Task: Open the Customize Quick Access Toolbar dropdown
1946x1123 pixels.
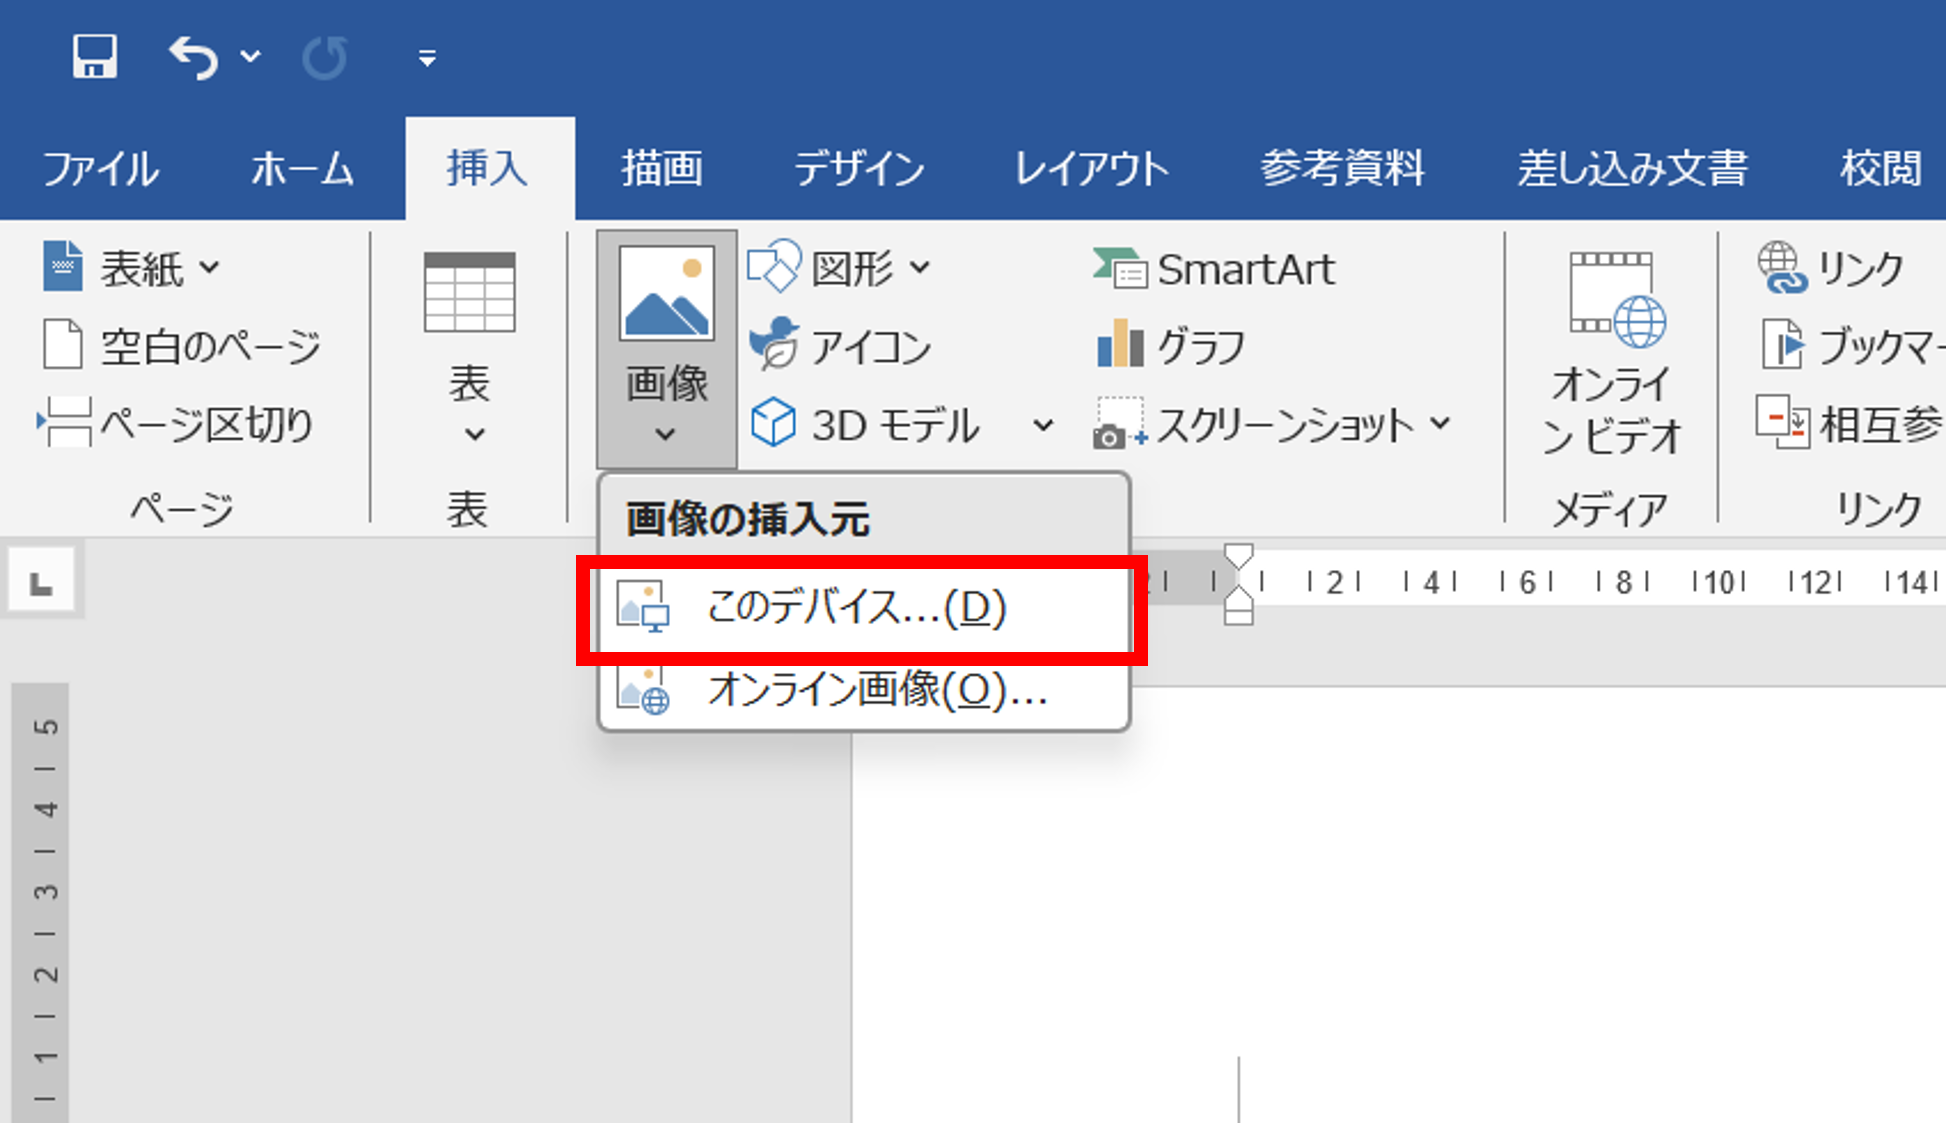Action: coord(427,58)
